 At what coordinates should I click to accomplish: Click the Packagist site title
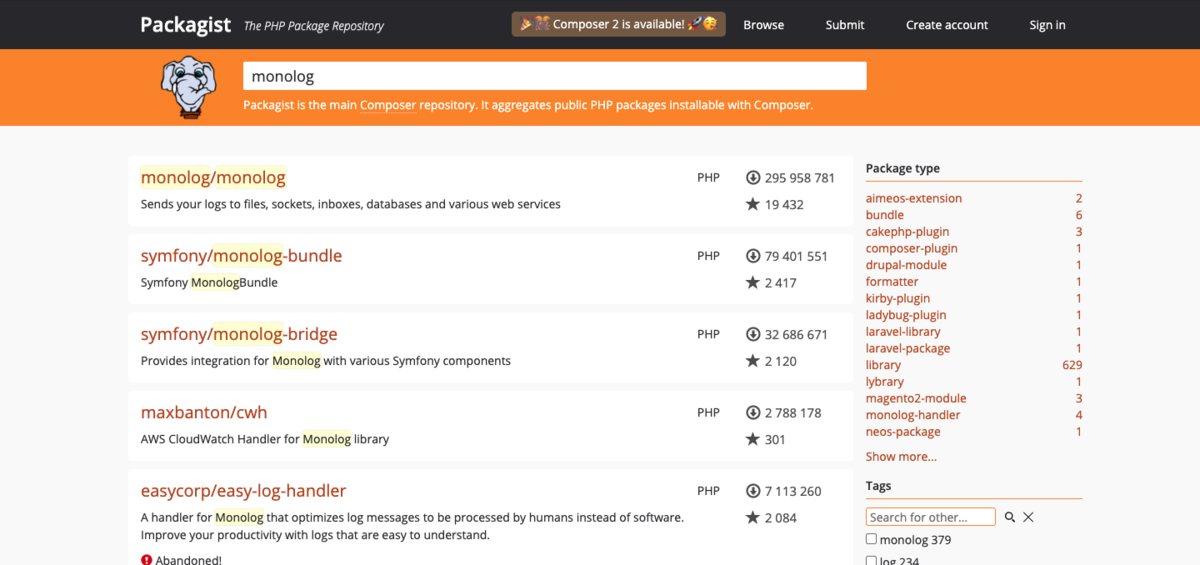click(x=185, y=24)
